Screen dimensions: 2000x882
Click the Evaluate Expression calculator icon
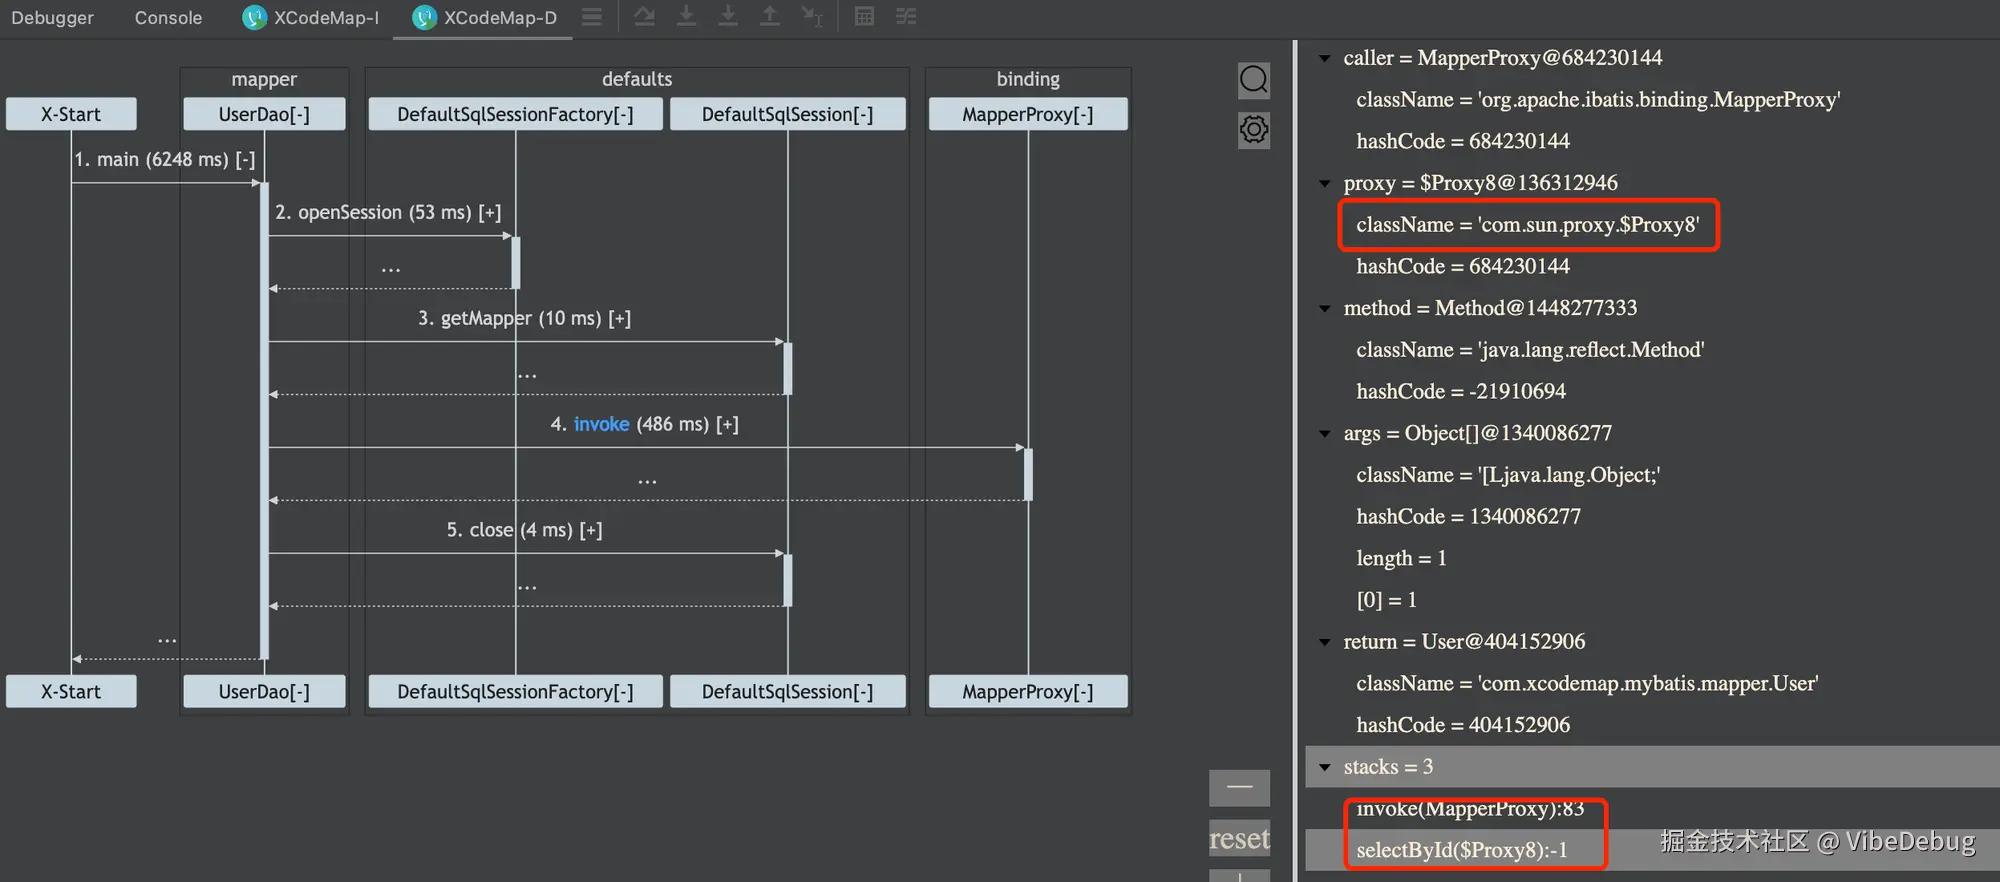864,17
